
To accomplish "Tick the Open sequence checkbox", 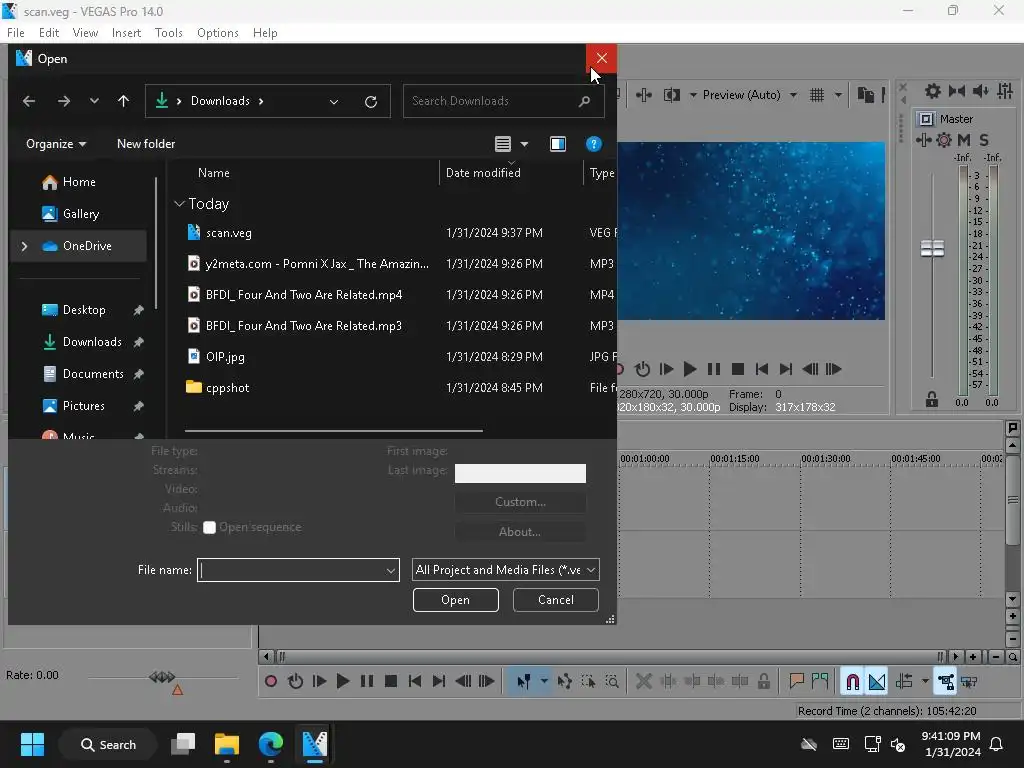I will 210,528.
